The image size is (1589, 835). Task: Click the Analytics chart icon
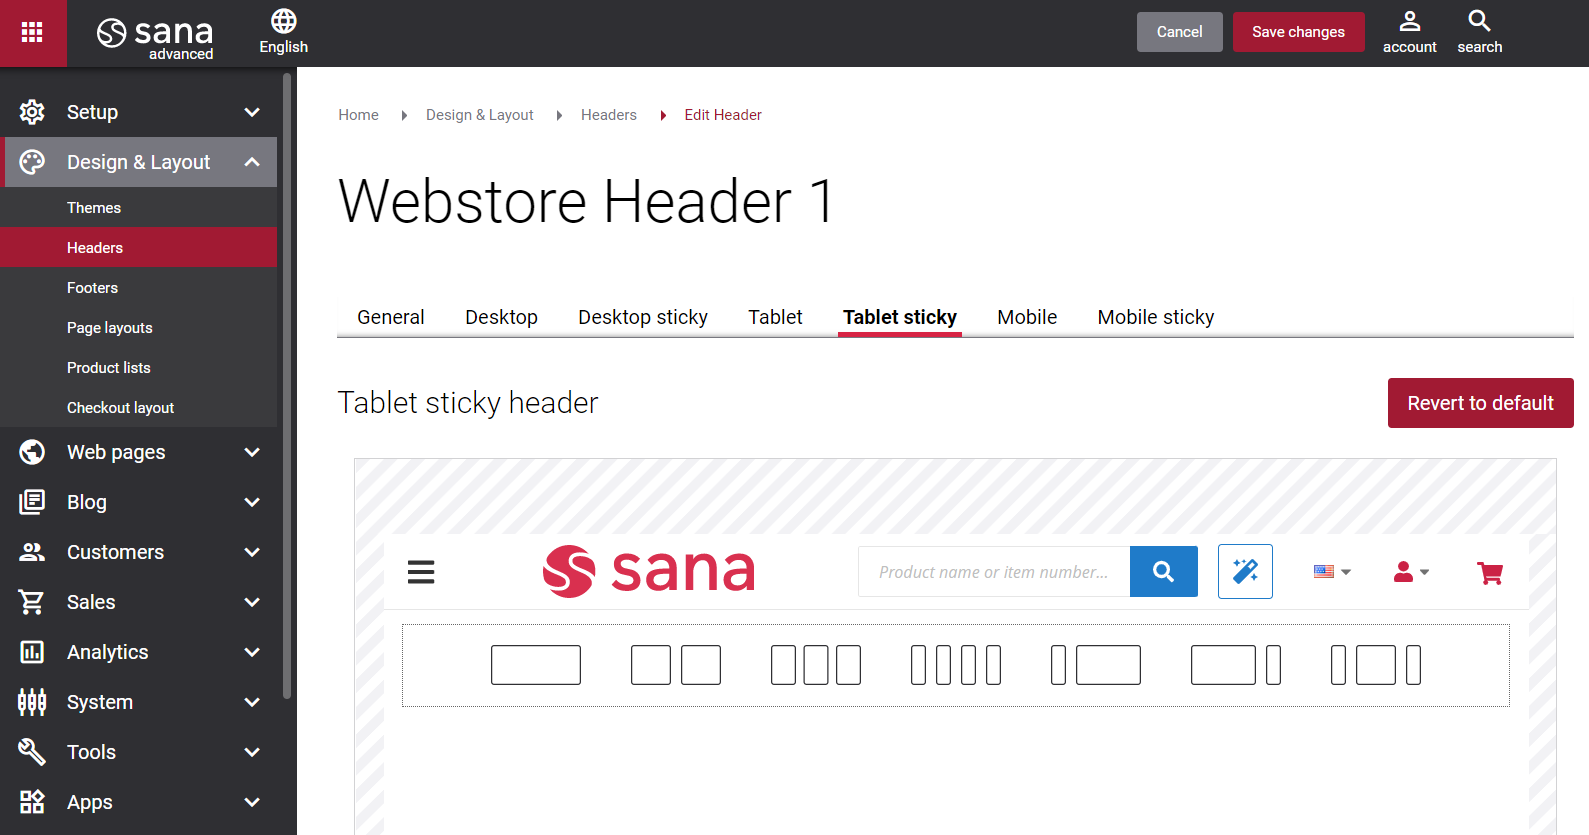[x=32, y=652]
